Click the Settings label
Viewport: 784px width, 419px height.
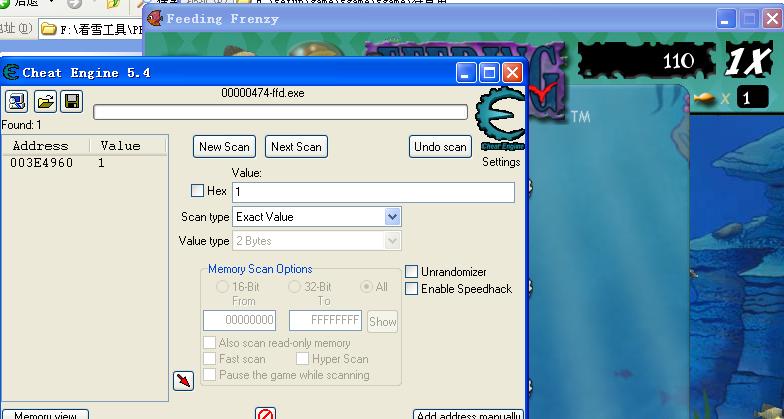(x=501, y=162)
